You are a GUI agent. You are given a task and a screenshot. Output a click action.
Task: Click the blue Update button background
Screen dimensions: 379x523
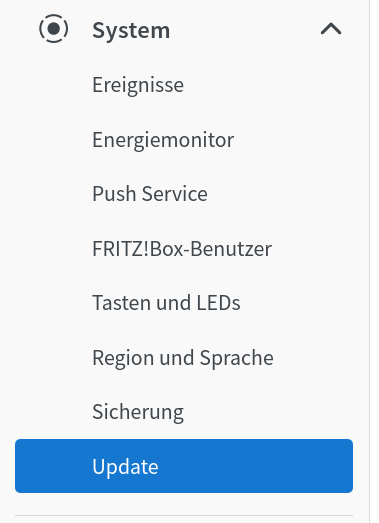[x=184, y=466]
